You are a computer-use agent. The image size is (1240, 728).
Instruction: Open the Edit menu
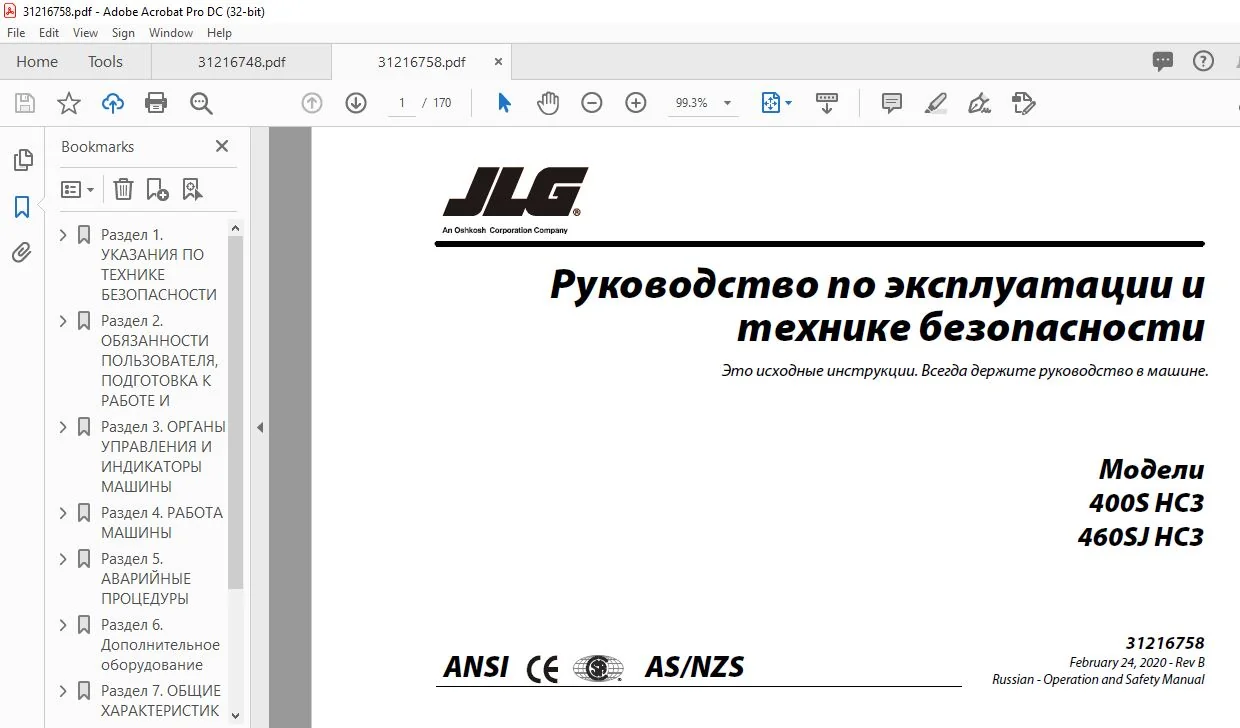click(x=49, y=33)
